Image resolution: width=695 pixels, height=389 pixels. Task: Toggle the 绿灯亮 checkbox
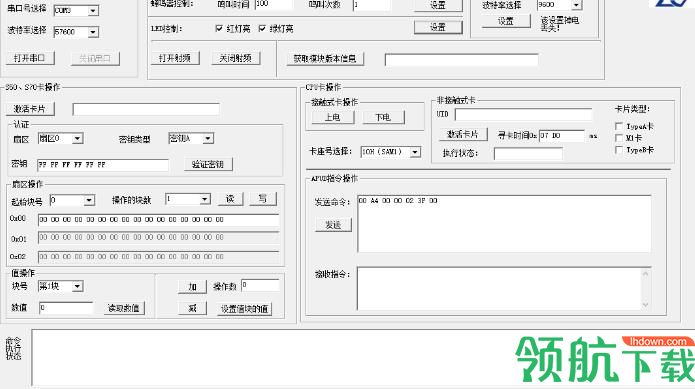262,28
